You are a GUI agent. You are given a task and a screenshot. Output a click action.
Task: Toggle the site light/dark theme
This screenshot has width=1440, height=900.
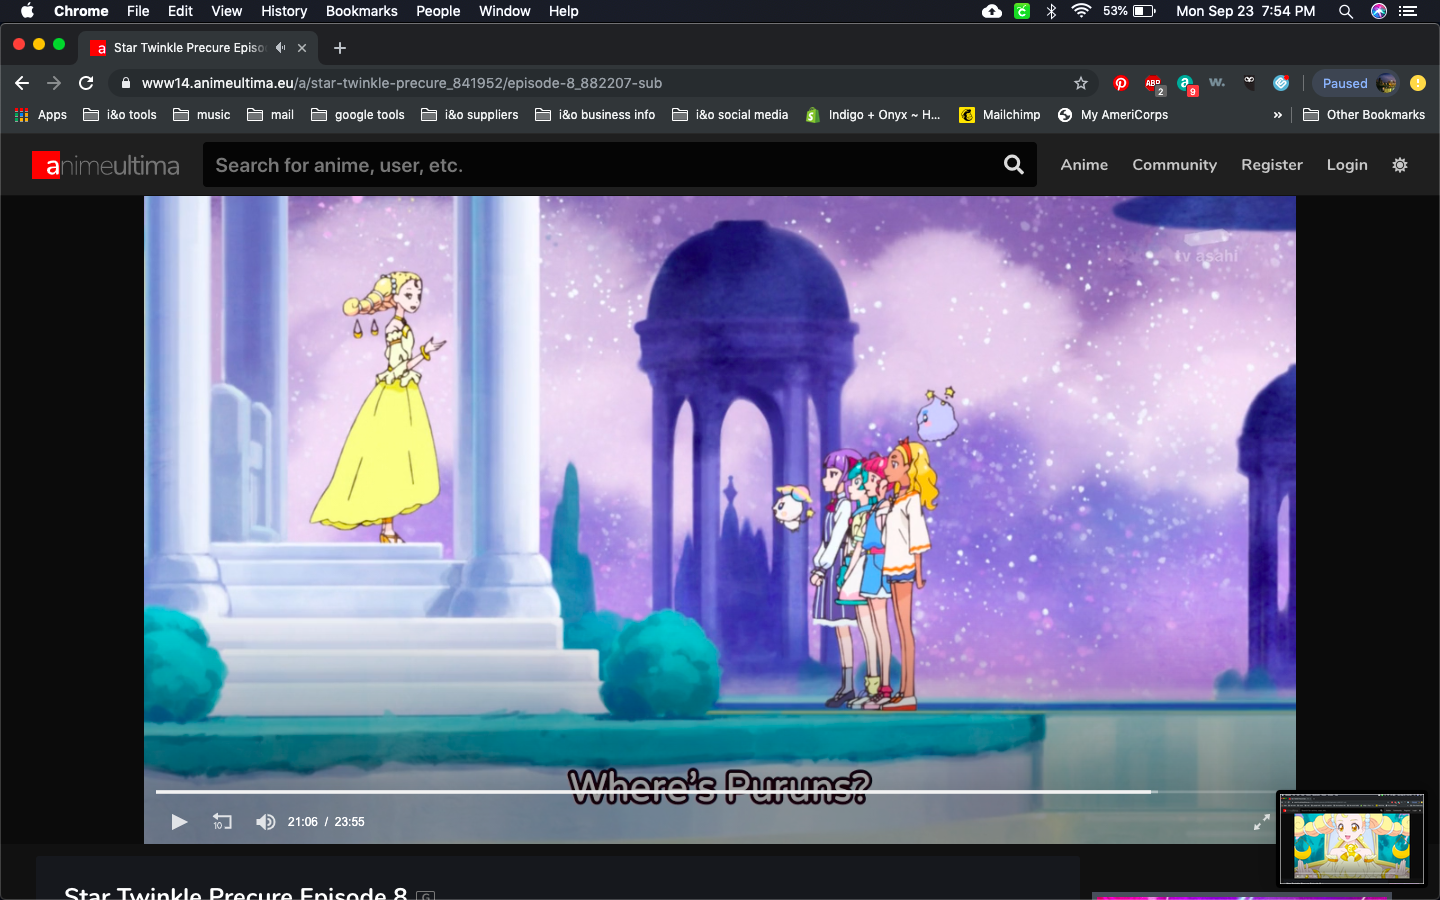tap(1400, 165)
